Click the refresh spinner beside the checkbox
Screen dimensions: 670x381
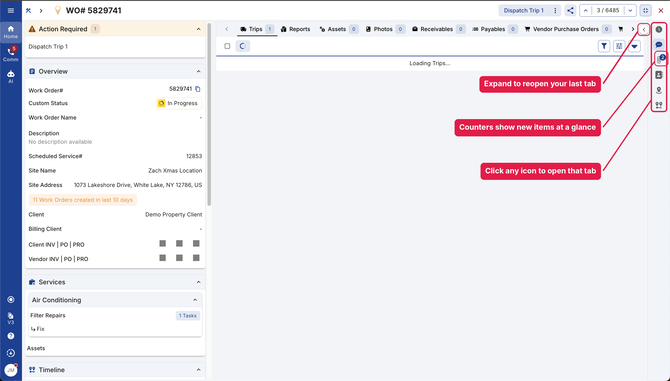pos(242,46)
